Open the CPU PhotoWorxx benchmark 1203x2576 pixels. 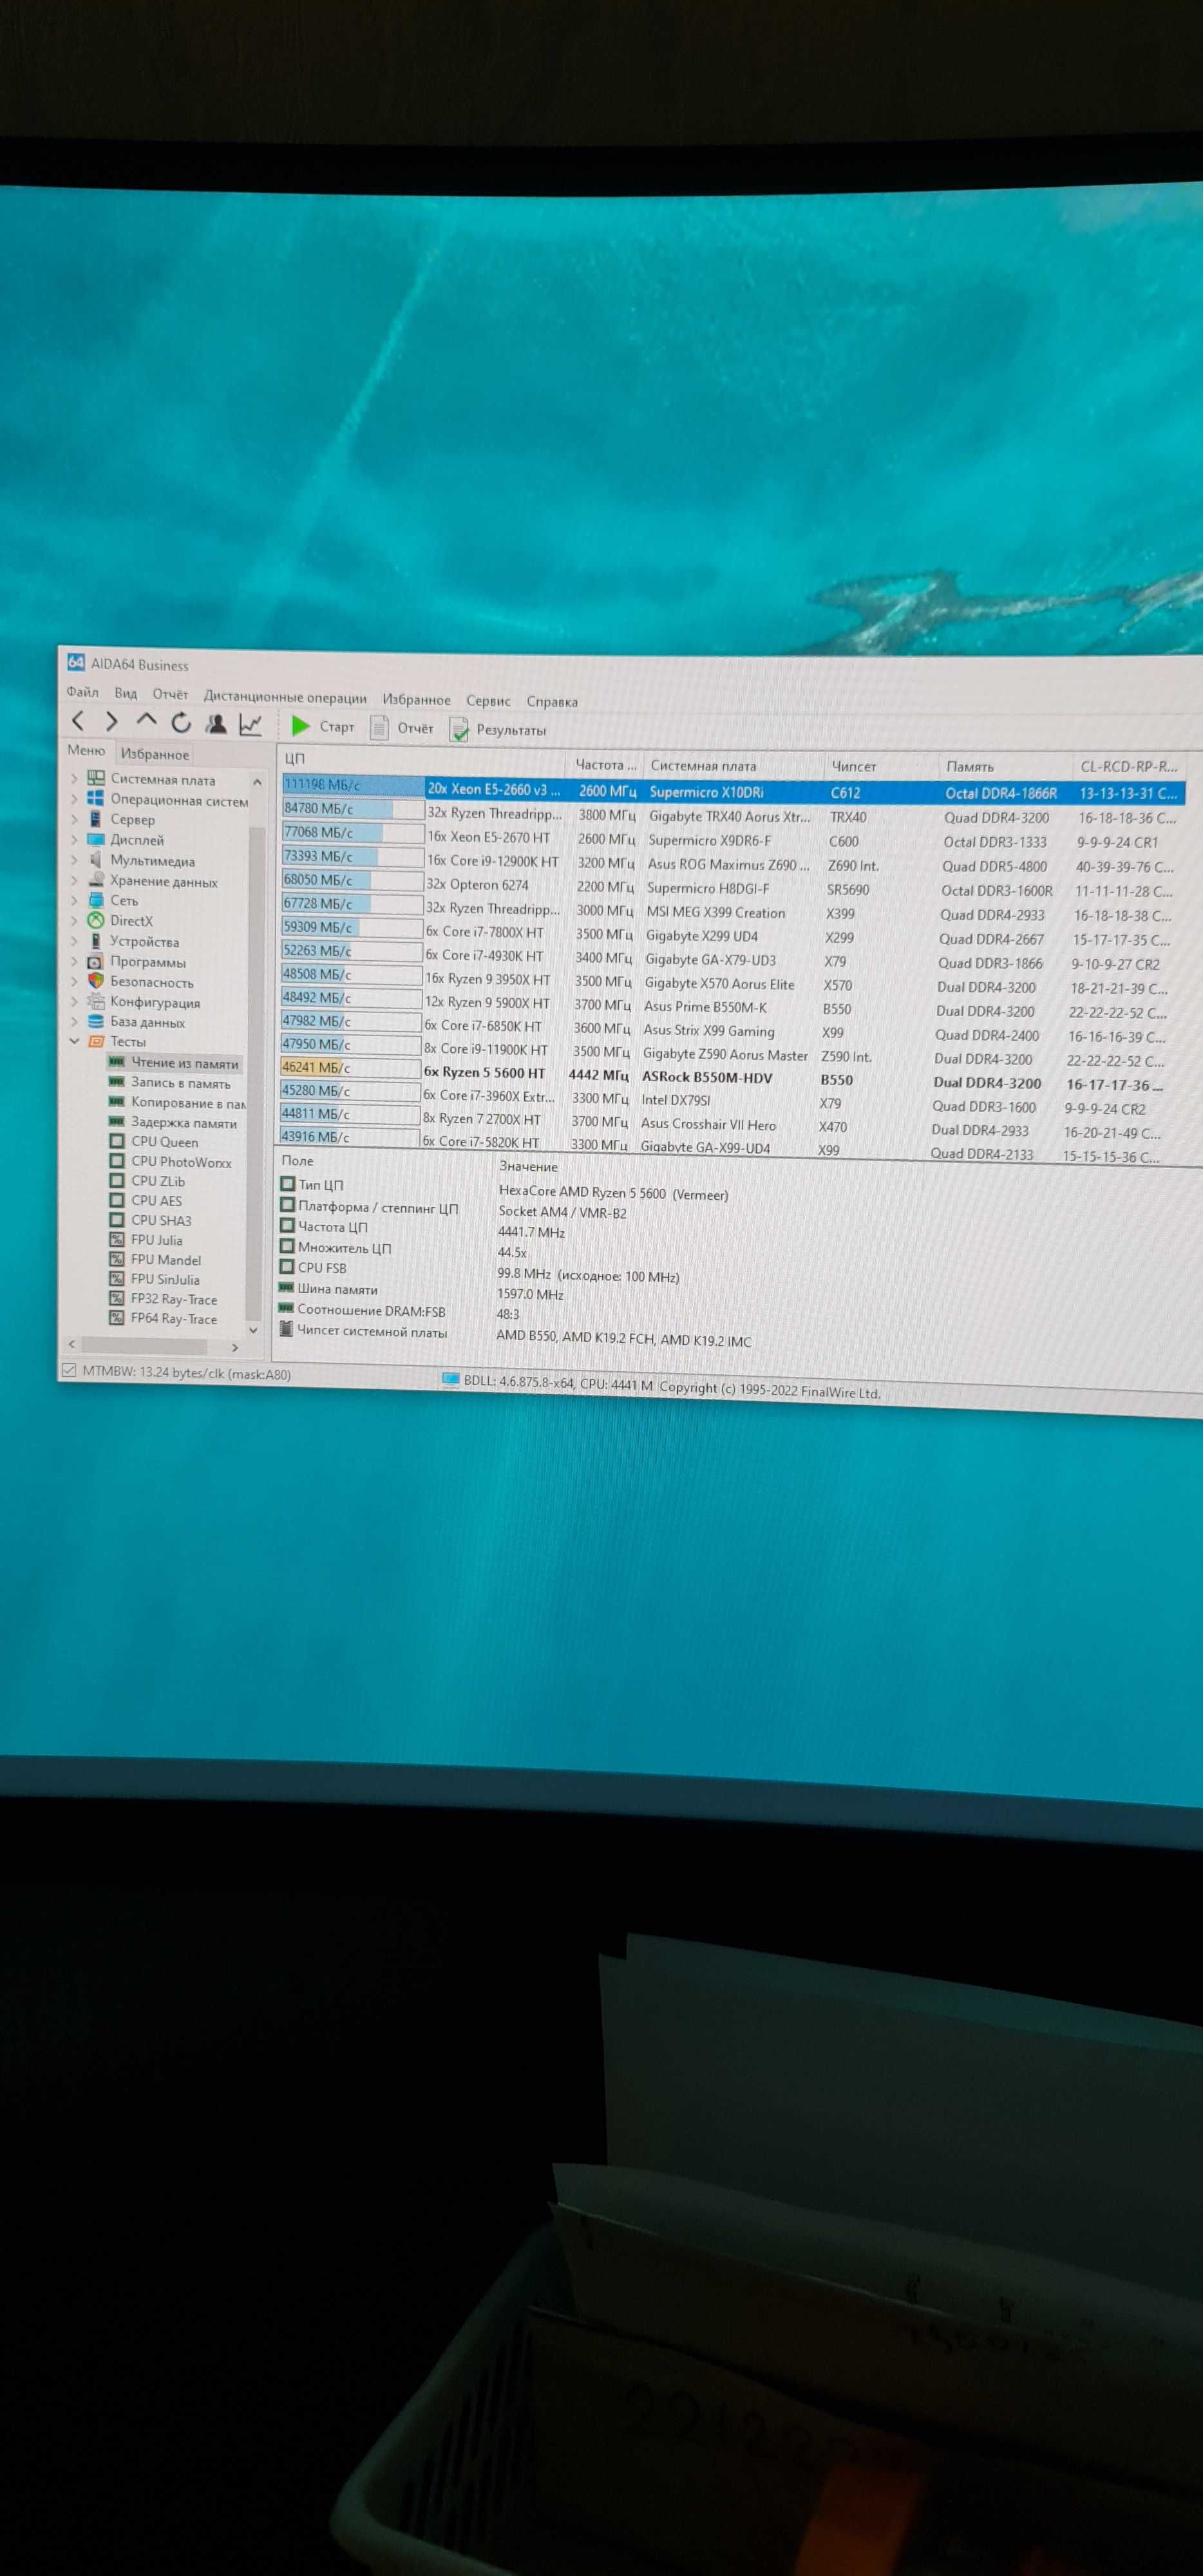pos(181,1162)
